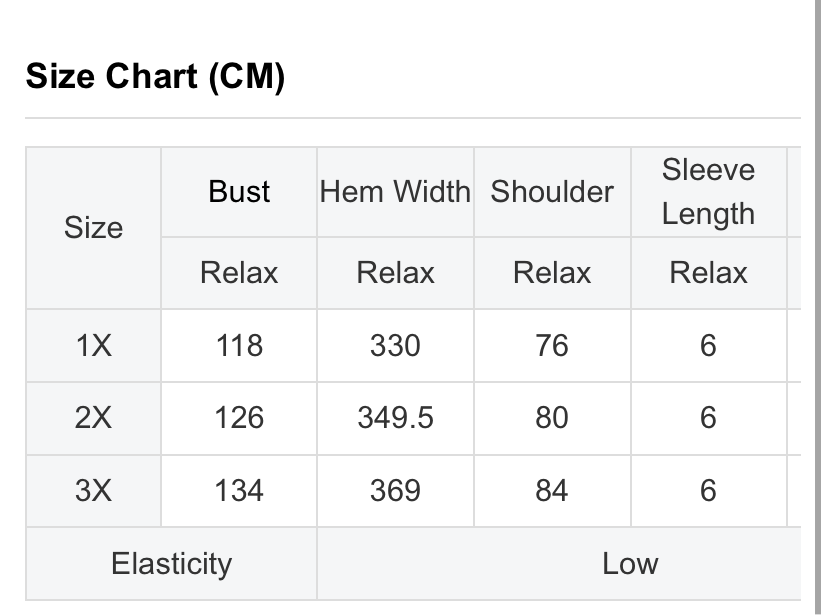Click the Size Chart (CM) heading
The width and height of the screenshot is (827, 615).
155,76
